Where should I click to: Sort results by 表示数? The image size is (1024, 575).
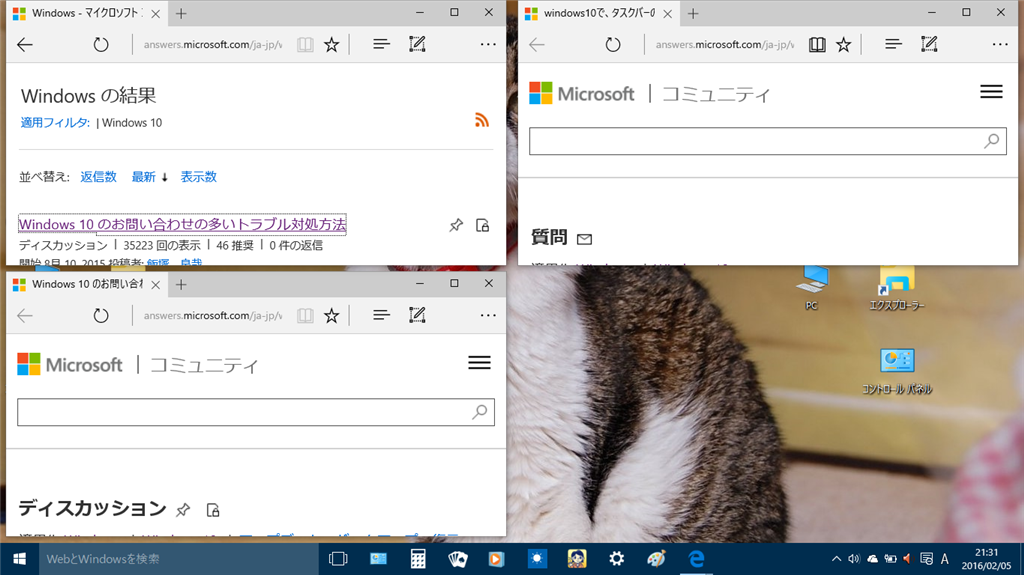(199, 176)
